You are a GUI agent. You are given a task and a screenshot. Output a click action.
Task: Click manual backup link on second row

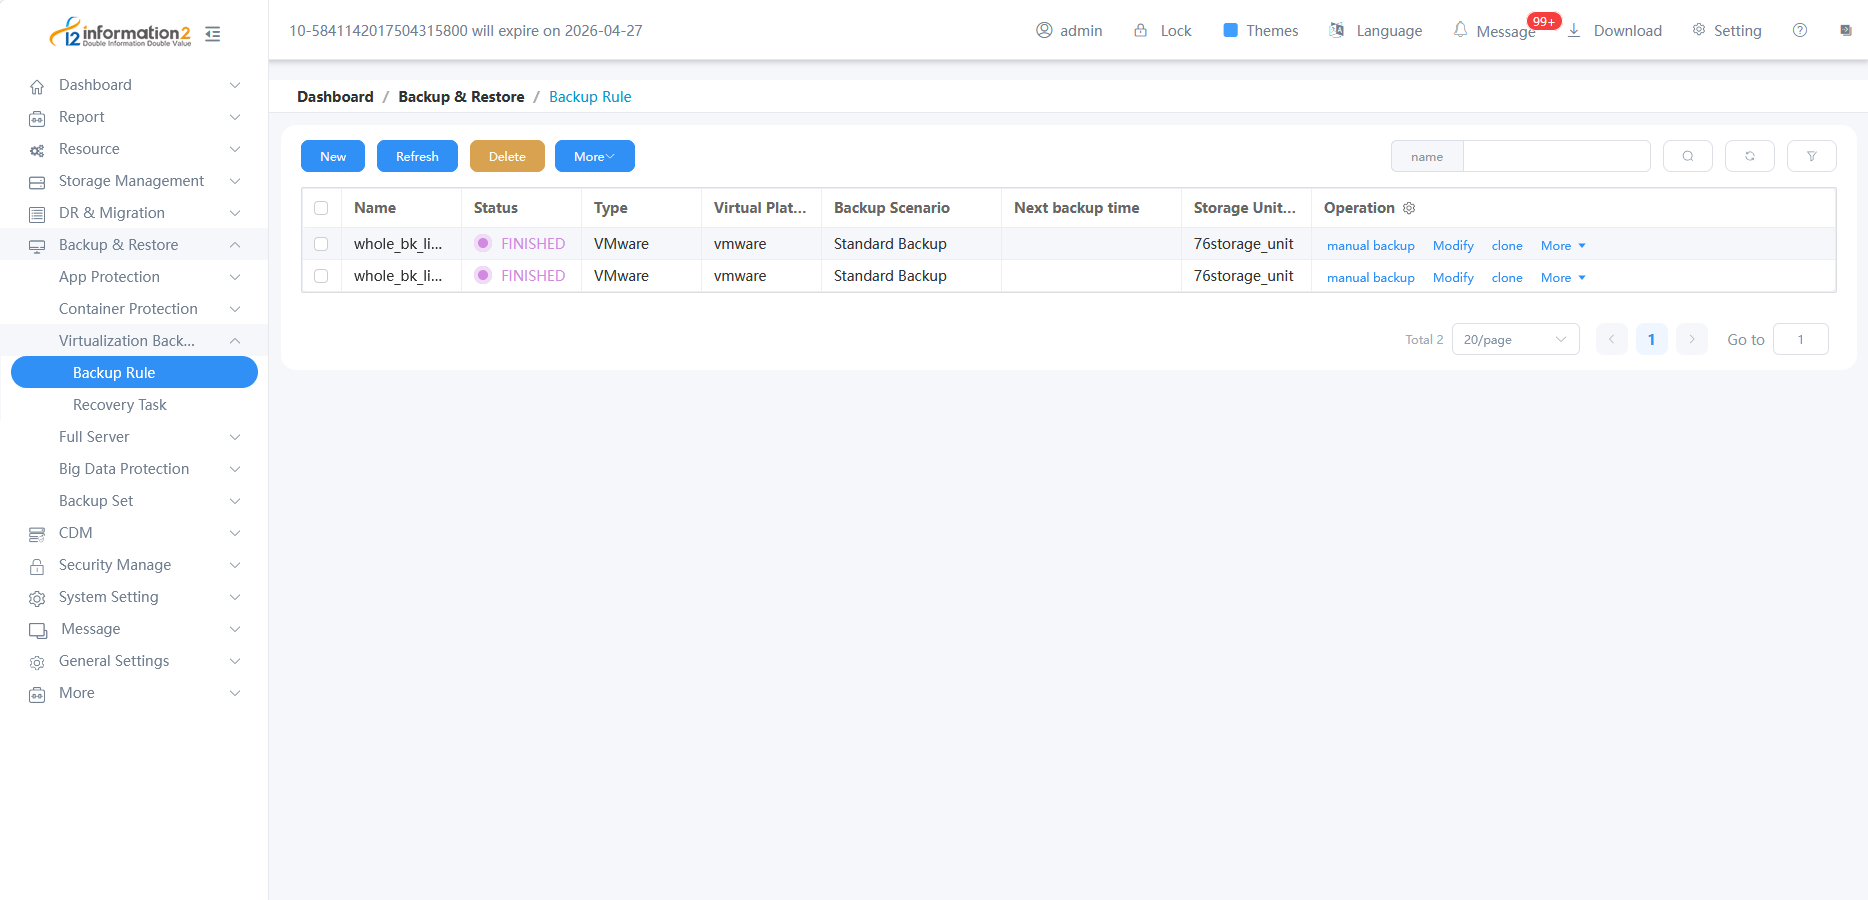(1370, 278)
